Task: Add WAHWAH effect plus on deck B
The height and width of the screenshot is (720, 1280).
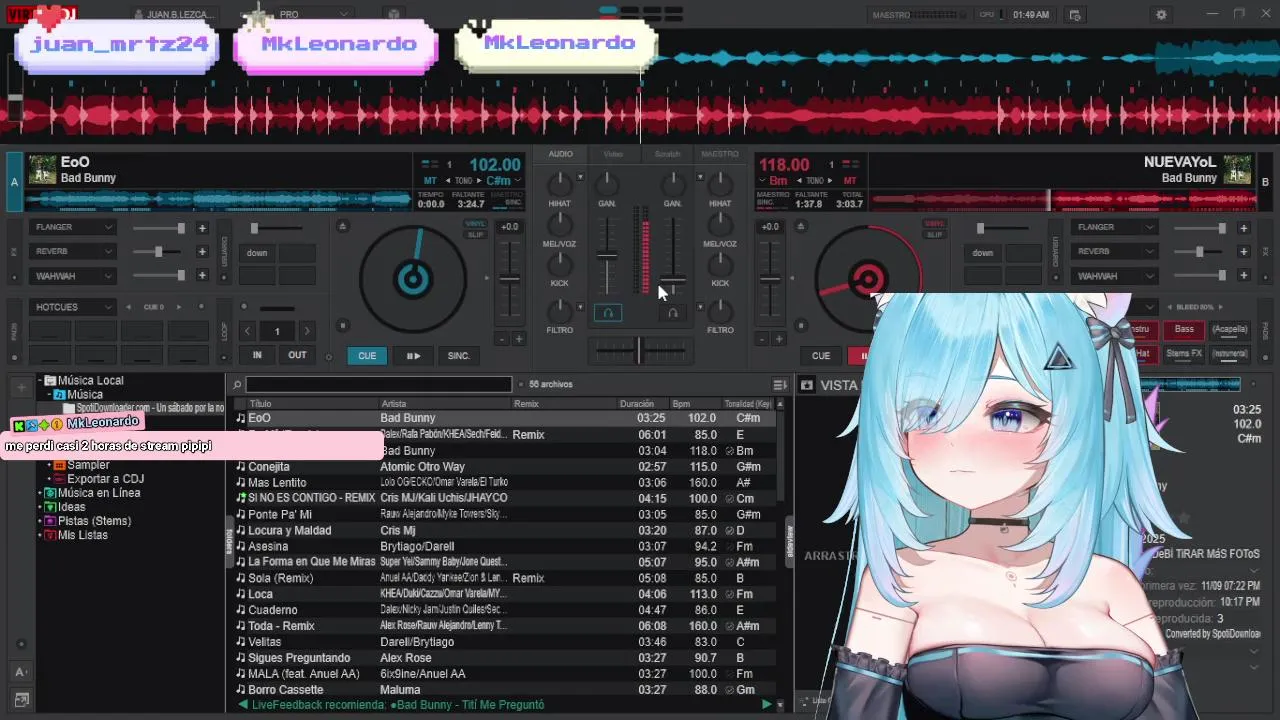Action: 1243,276
